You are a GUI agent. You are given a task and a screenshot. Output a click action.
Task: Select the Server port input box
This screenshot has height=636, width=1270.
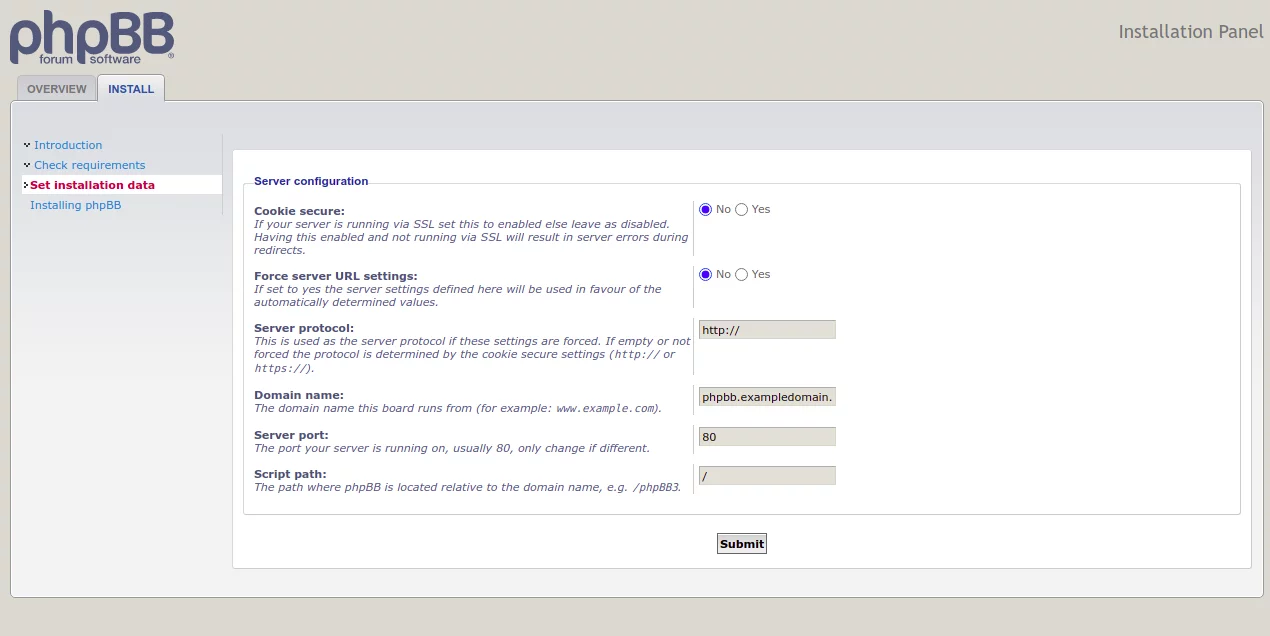tap(766, 437)
